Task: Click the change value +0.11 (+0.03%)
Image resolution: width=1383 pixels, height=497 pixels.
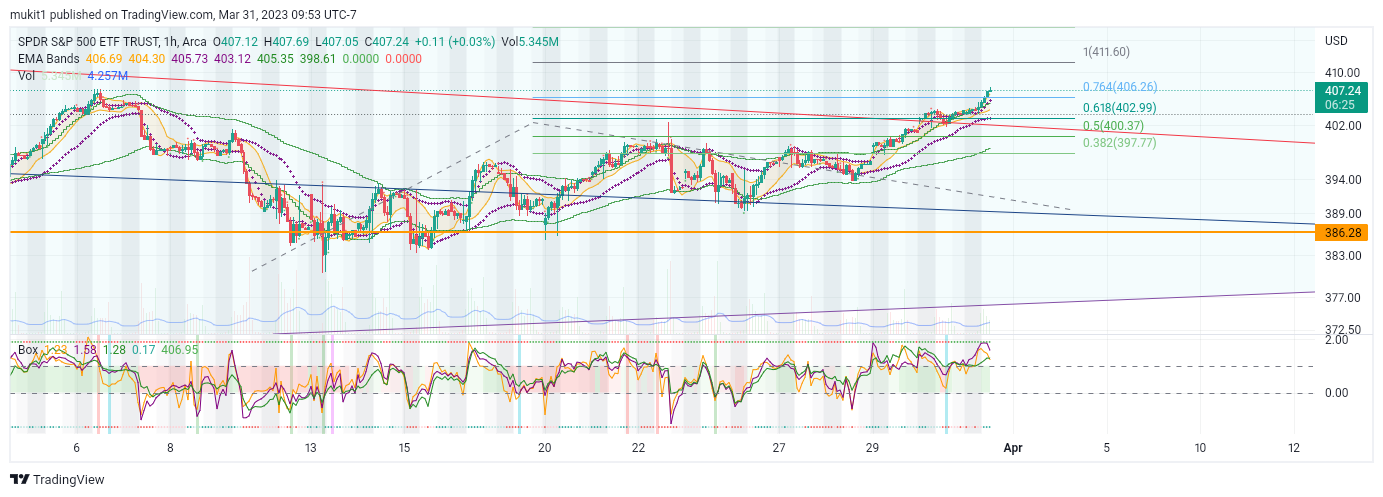Action: (x=455, y=42)
